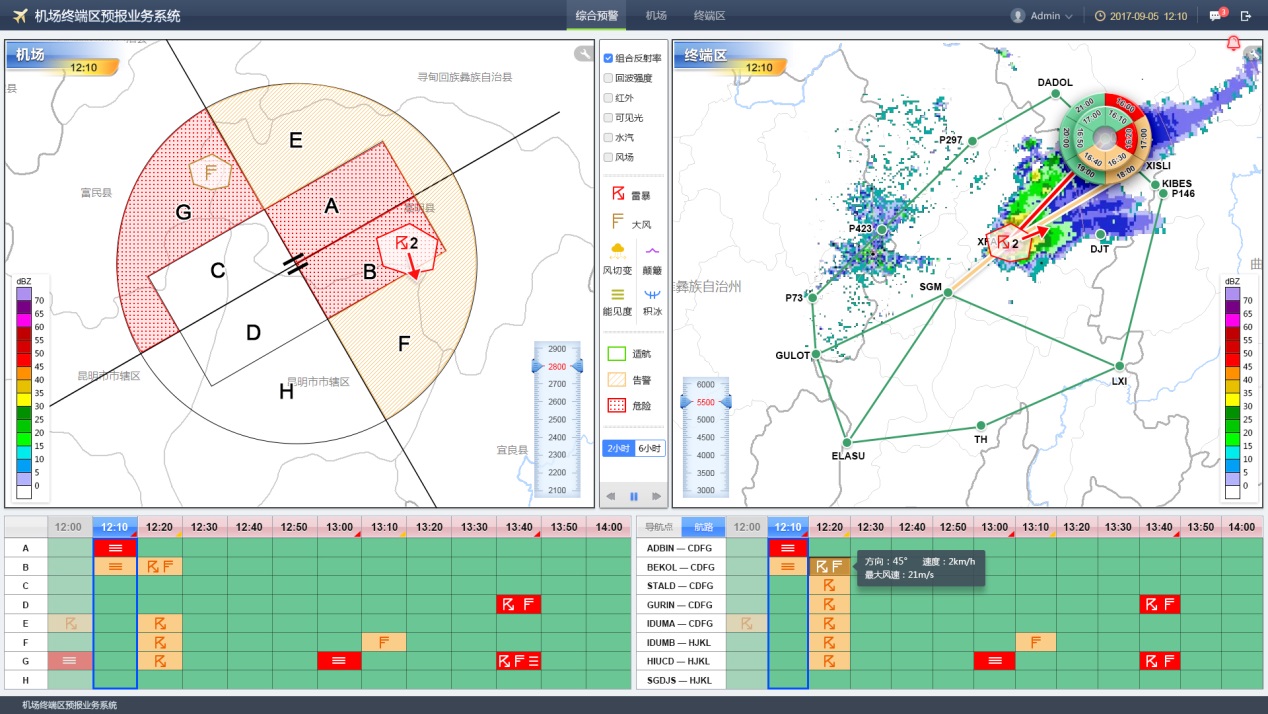
Task: Uncheck the 组合反射率 checkbox
Action: (608, 58)
